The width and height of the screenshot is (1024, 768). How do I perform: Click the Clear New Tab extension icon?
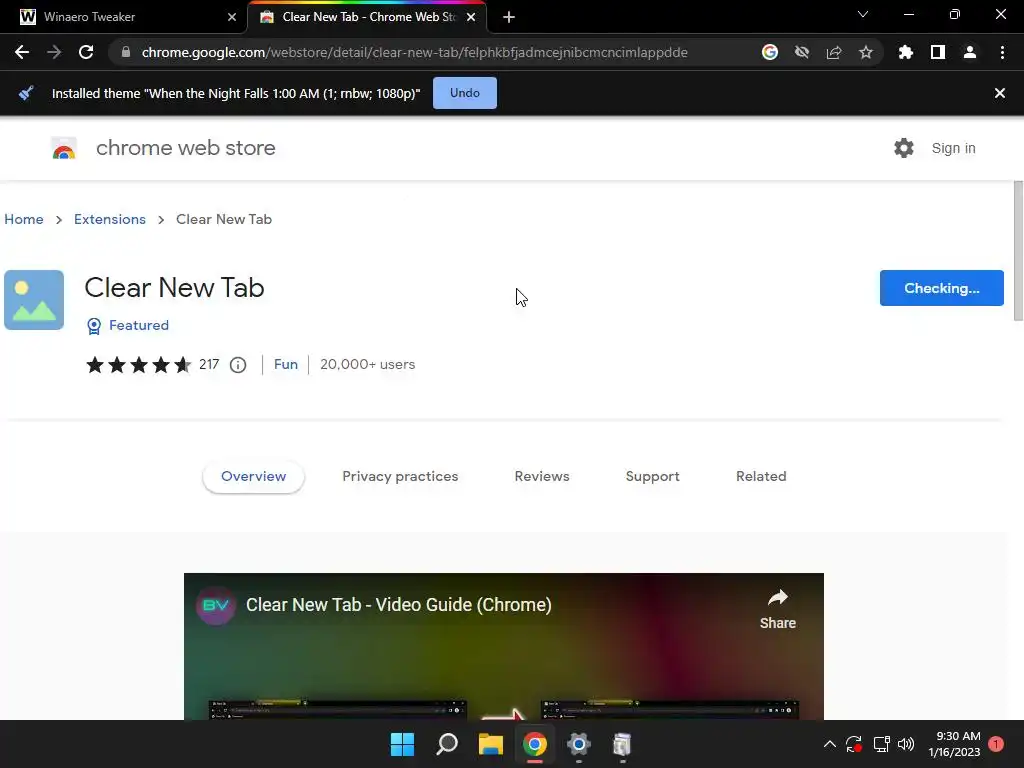(x=34, y=300)
